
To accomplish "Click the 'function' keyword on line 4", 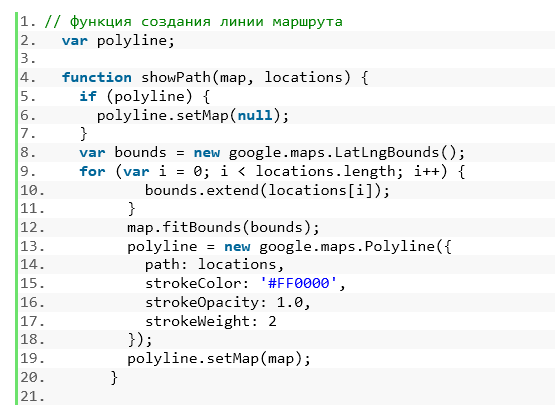I will (x=97, y=77).
